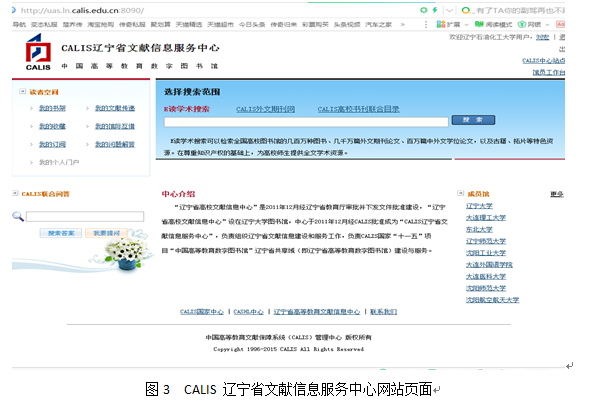Open member library 沈阳师范大学
The image size is (594, 404).
(x=486, y=288)
